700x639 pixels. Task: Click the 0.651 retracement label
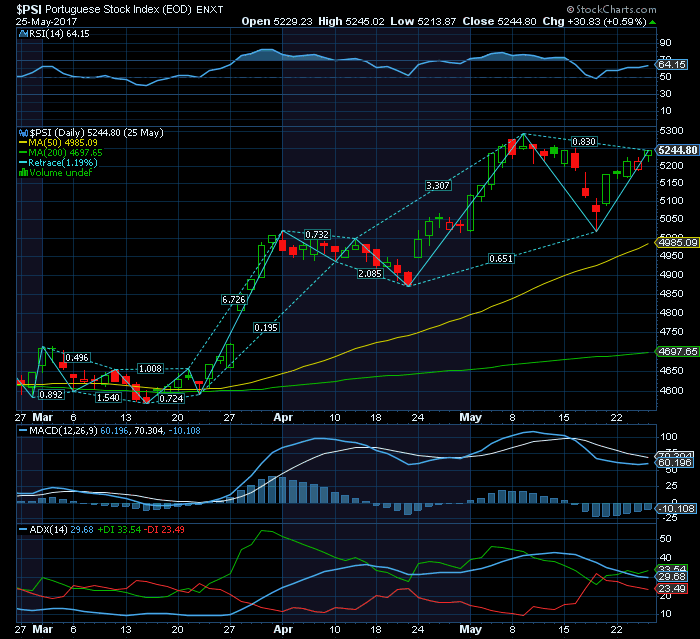click(501, 259)
